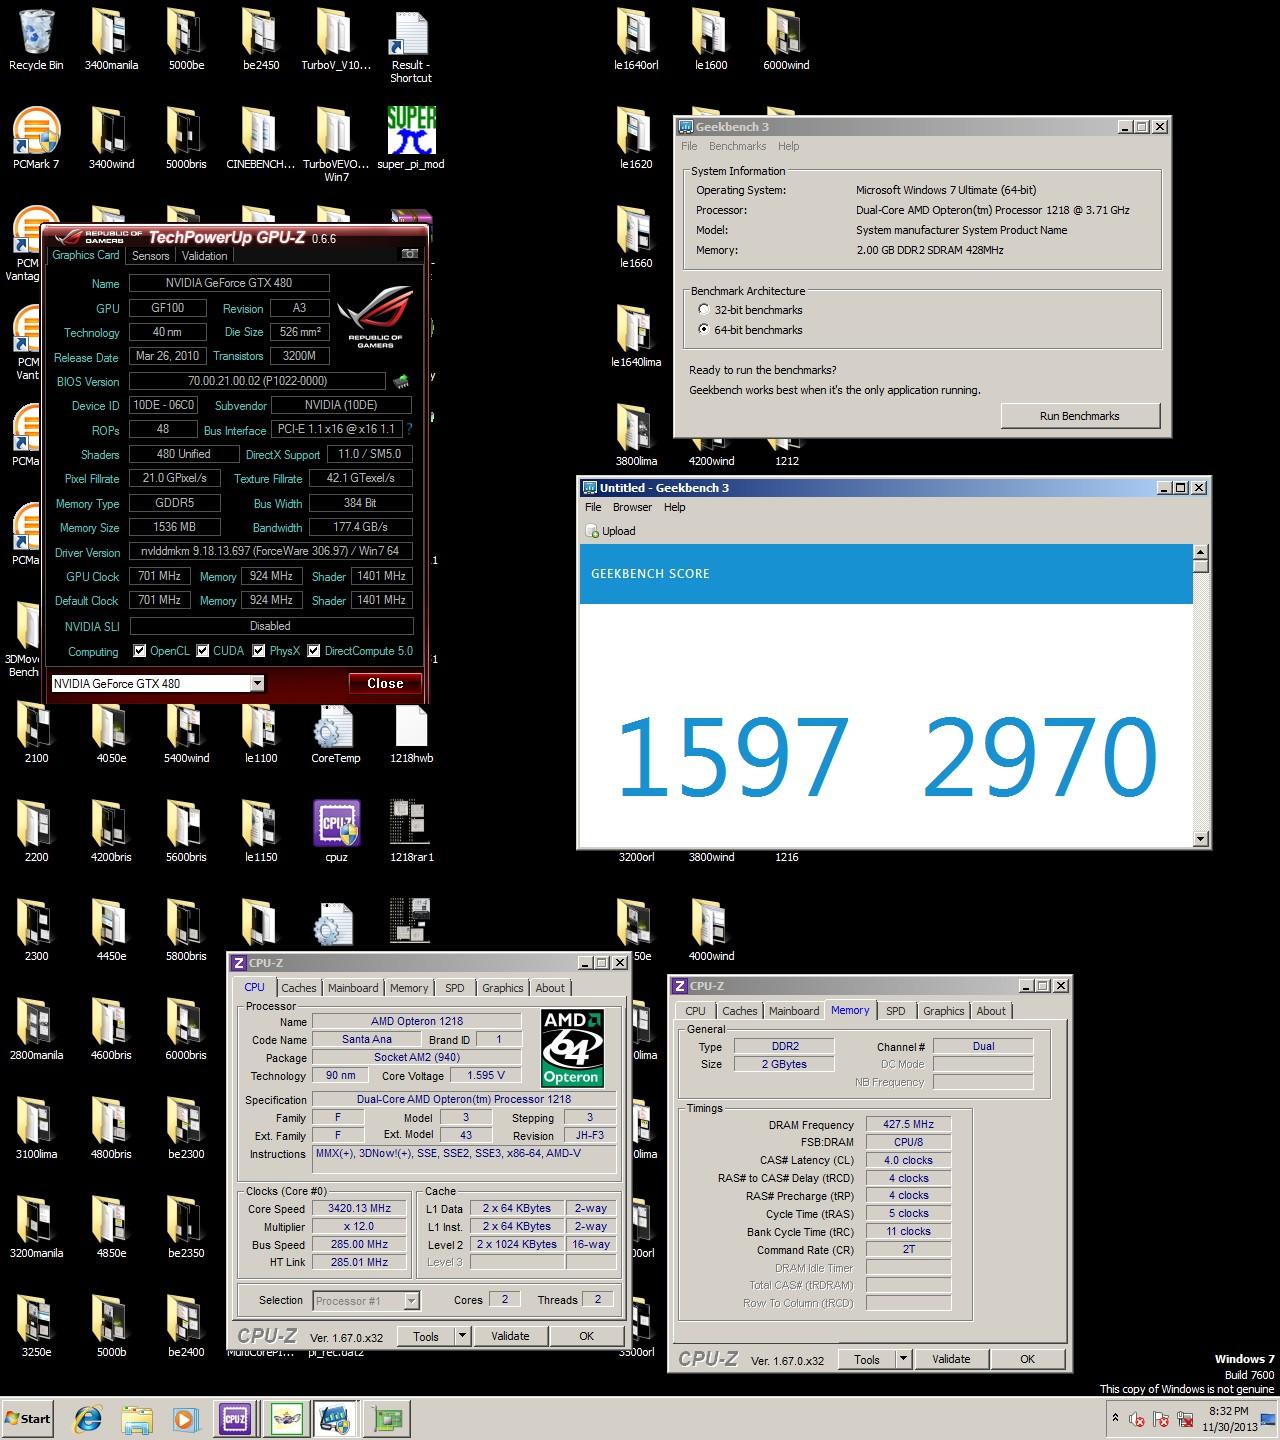Select the 1218rar1 desktop icon
This screenshot has width=1280, height=1440.
411,832
